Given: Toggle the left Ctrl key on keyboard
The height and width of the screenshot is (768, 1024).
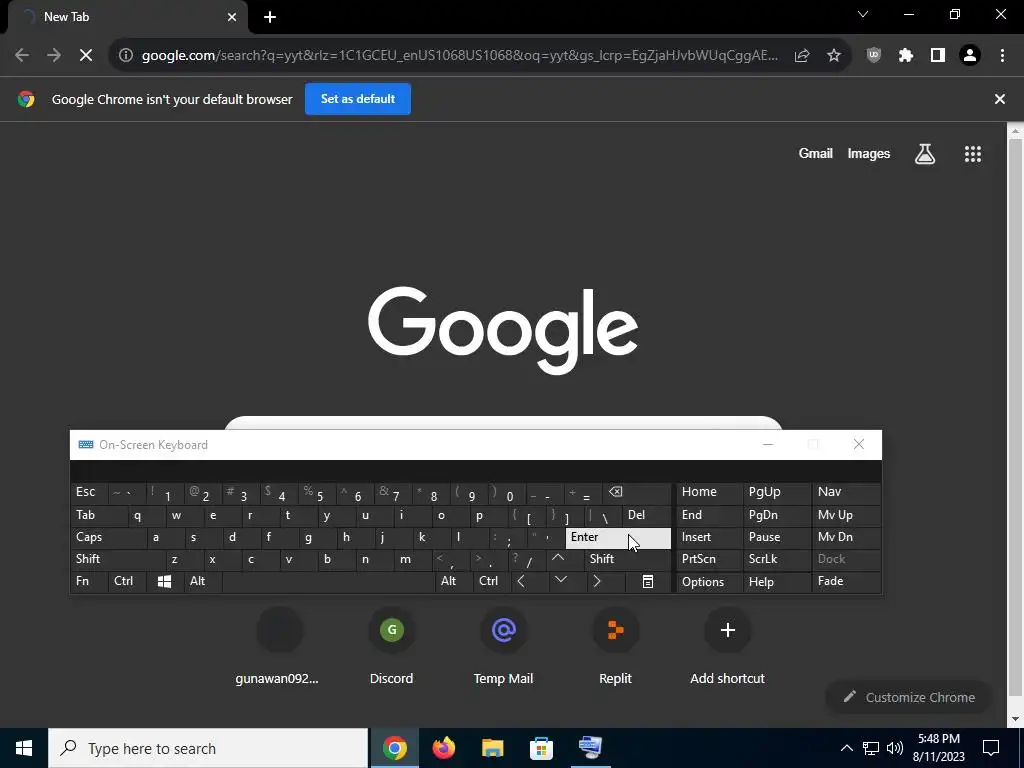Looking at the screenshot, I should [128, 582].
